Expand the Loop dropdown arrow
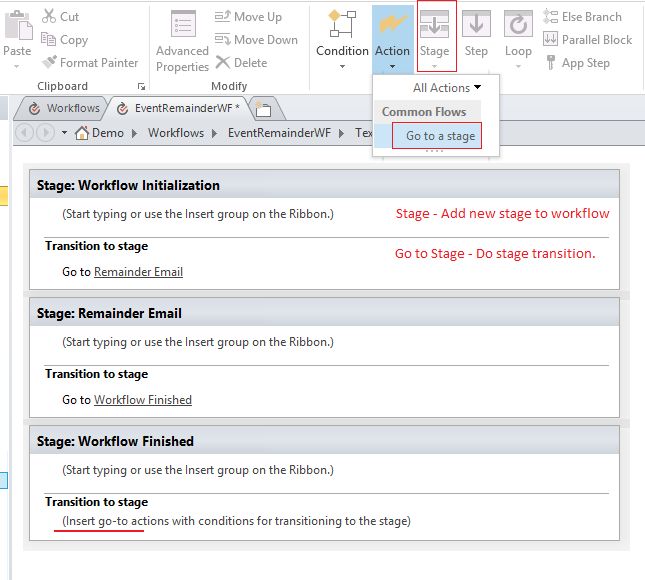 518,66
